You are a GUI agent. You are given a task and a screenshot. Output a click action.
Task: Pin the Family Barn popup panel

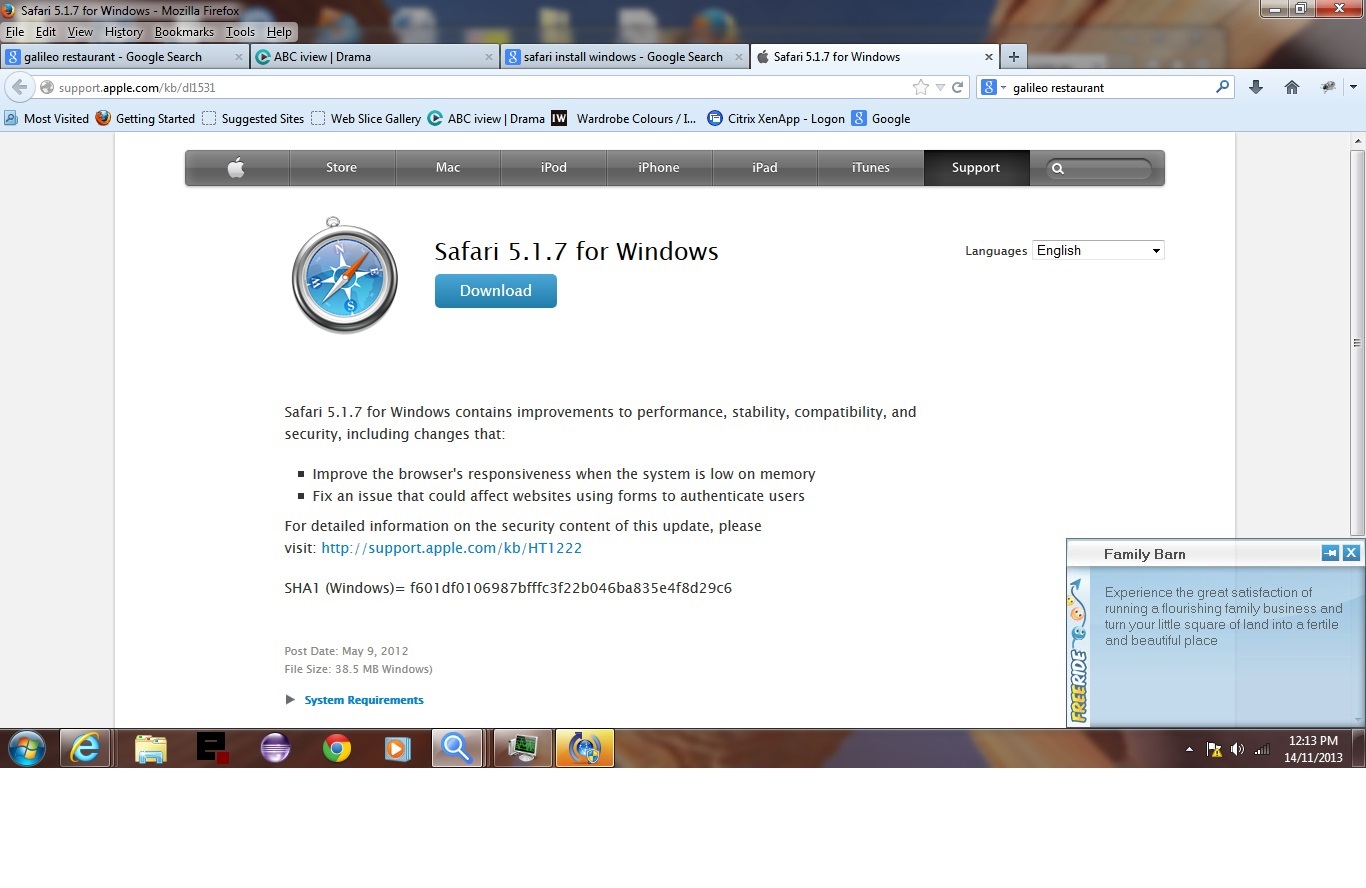(x=1330, y=553)
